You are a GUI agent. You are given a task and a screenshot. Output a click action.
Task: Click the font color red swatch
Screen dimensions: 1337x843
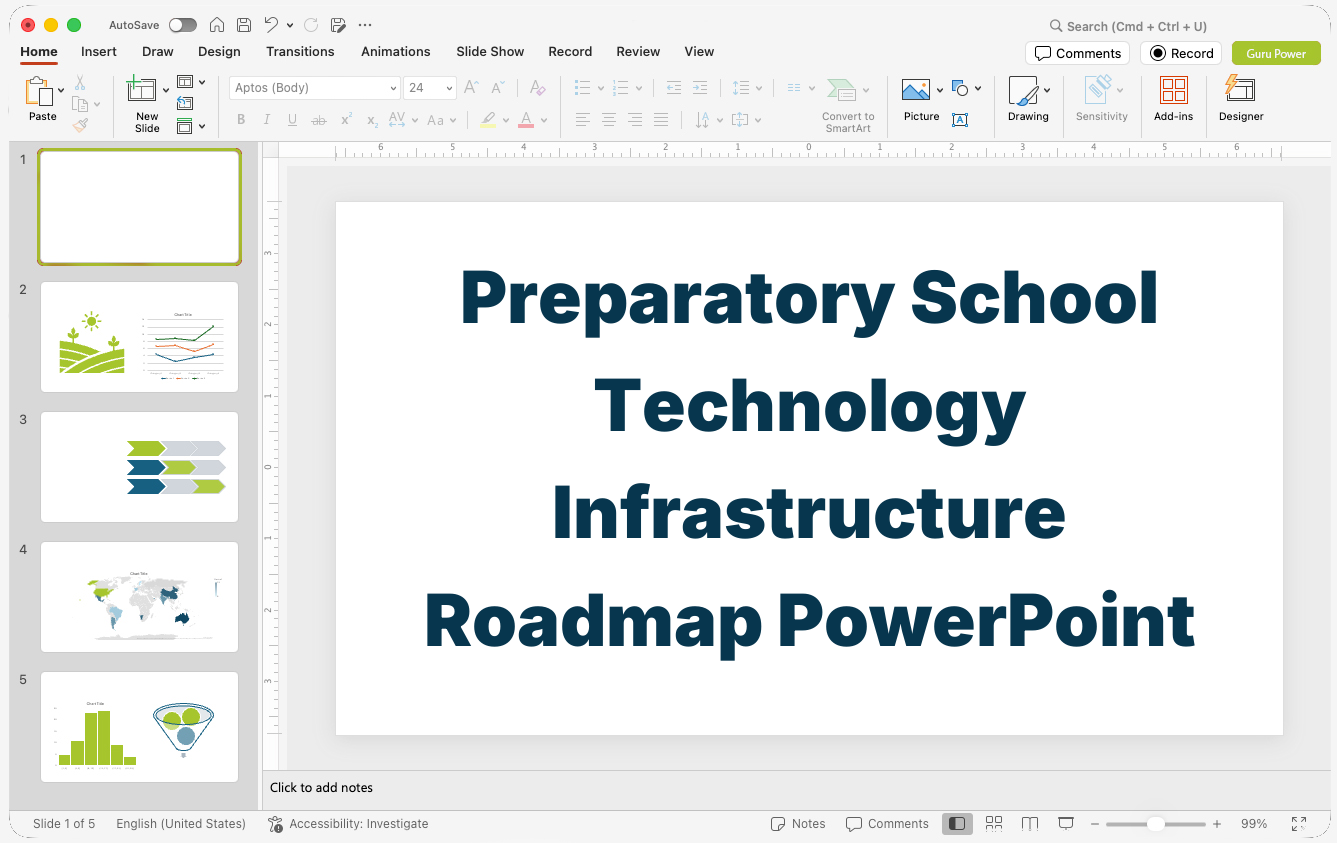coord(526,120)
